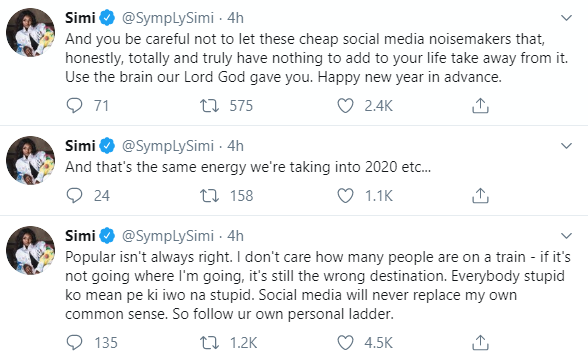Share the 'Popular isn't always right' tweet
588x361 pixels.
(x=480, y=342)
